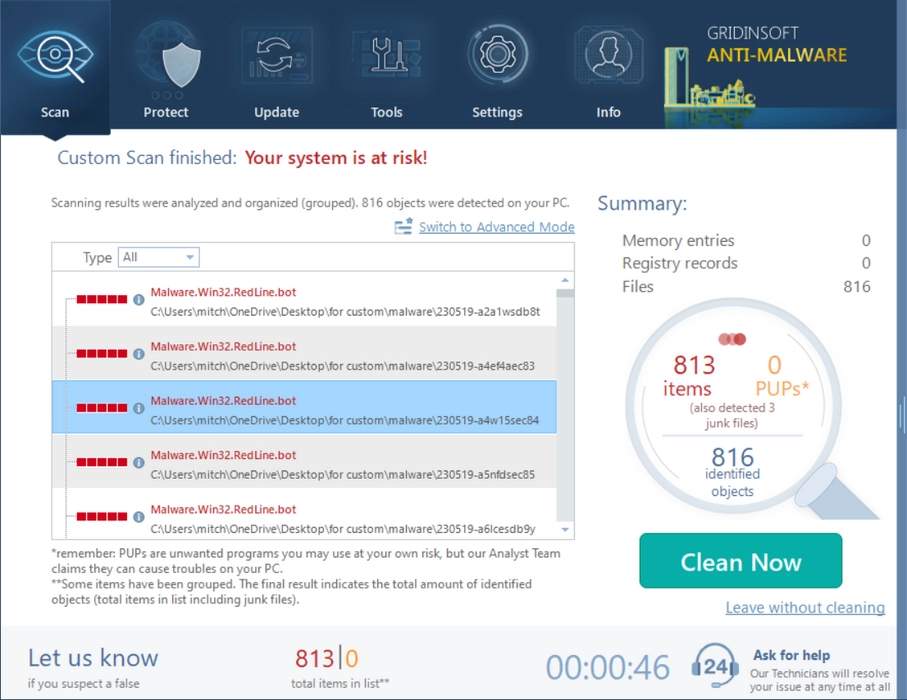Click info icon beside first RedLine.bot entry
The height and width of the screenshot is (700, 907).
139,300
